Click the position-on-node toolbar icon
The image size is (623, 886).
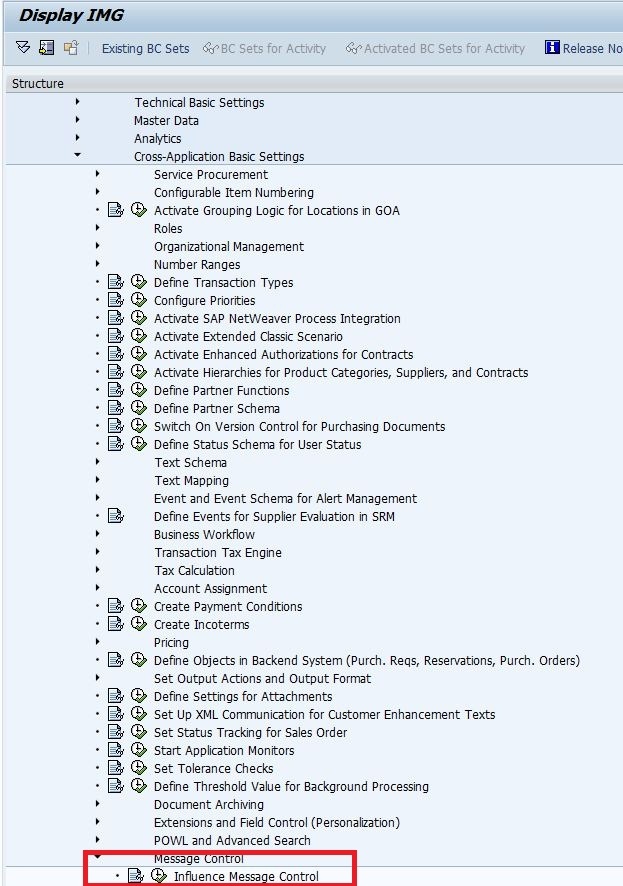(46, 48)
